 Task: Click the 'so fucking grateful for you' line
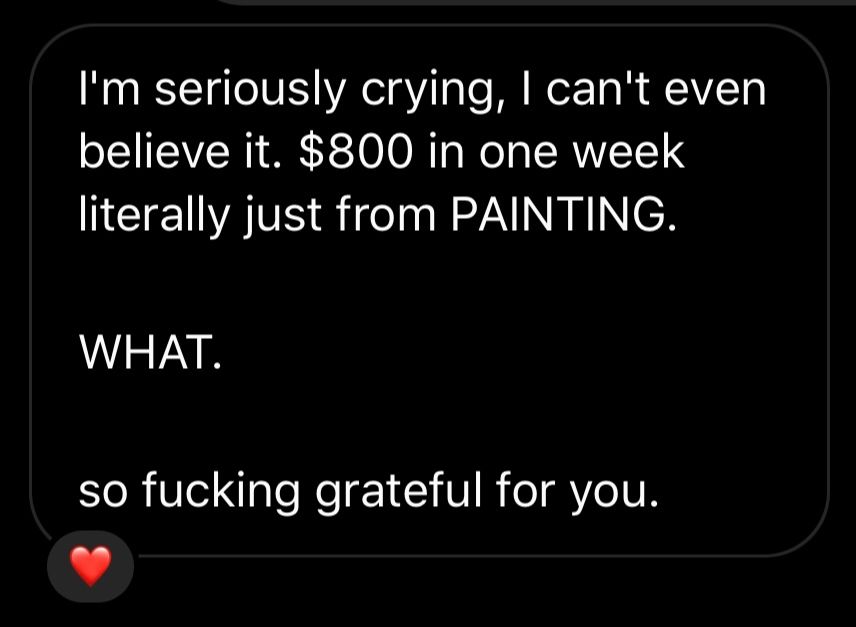369,491
